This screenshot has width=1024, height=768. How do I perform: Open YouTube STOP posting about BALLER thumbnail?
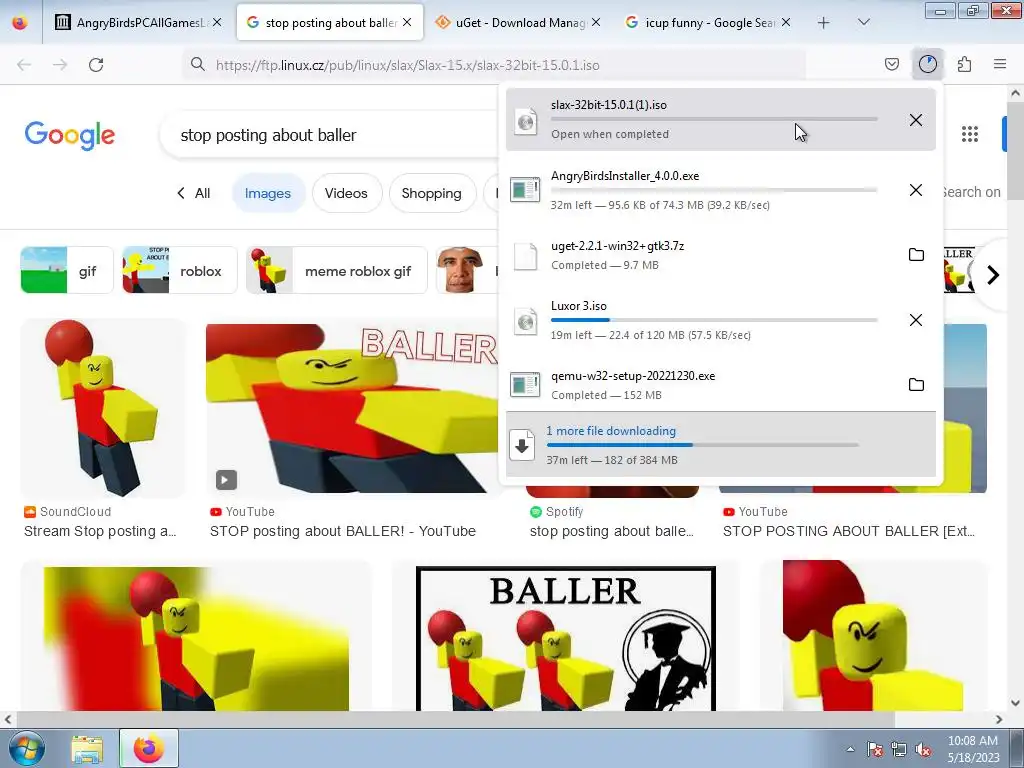[353, 408]
